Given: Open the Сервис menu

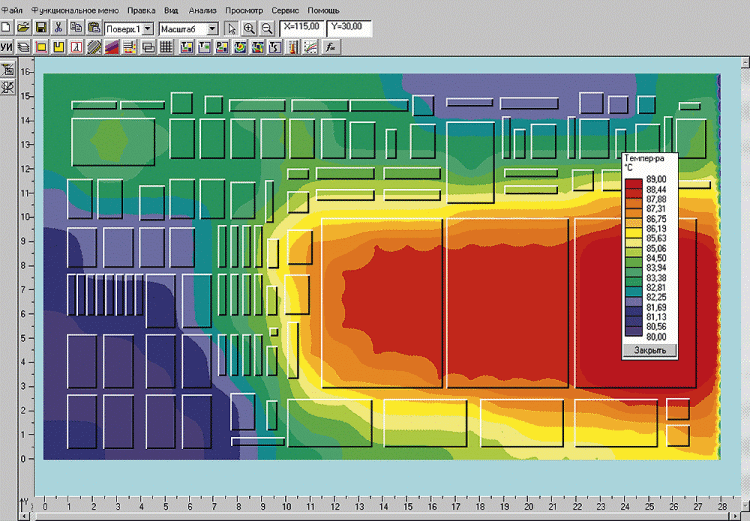Looking at the screenshot, I should pos(285,10).
